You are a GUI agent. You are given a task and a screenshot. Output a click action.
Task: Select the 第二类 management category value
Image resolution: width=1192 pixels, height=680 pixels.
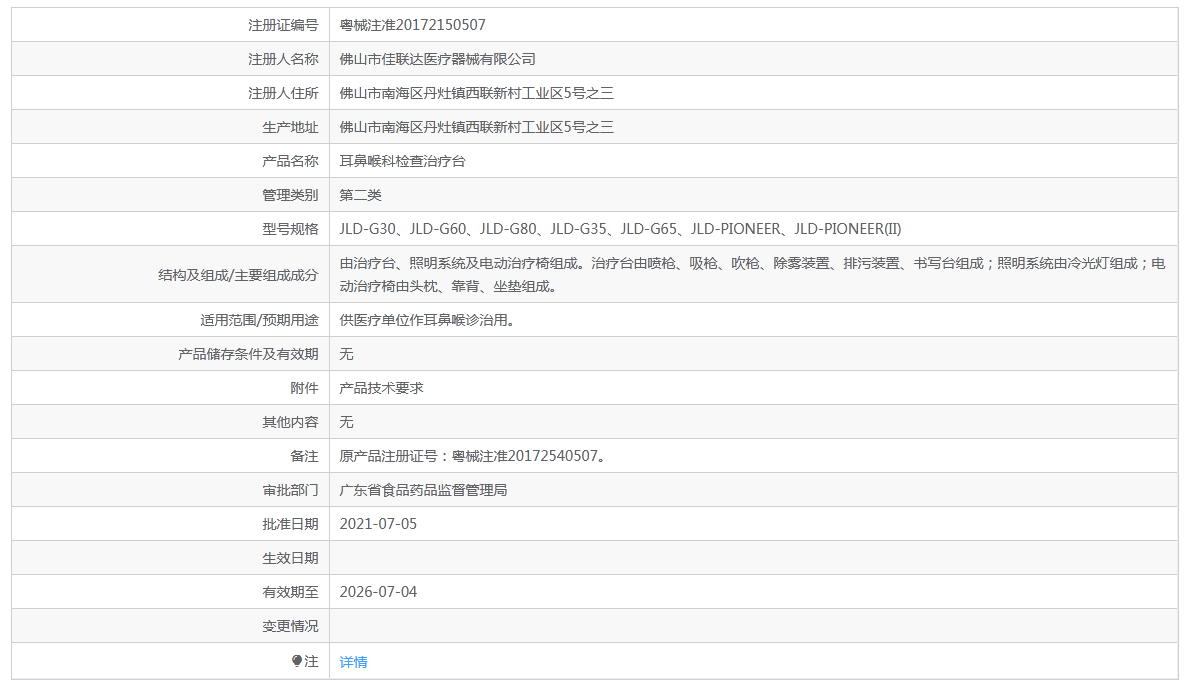(360, 195)
